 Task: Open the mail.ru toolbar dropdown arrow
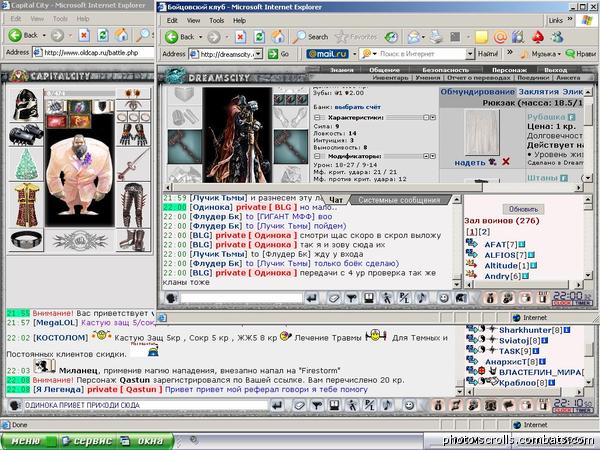(x=354, y=54)
